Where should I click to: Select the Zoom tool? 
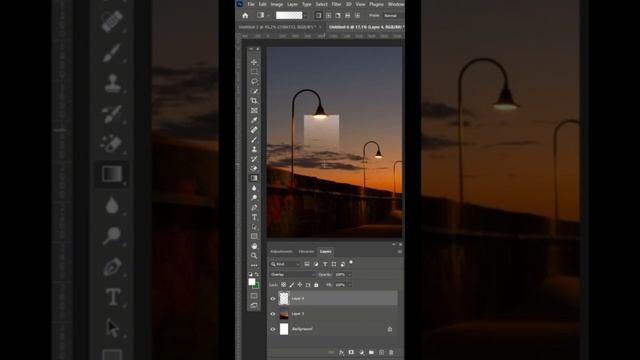pyautogui.click(x=254, y=256)
